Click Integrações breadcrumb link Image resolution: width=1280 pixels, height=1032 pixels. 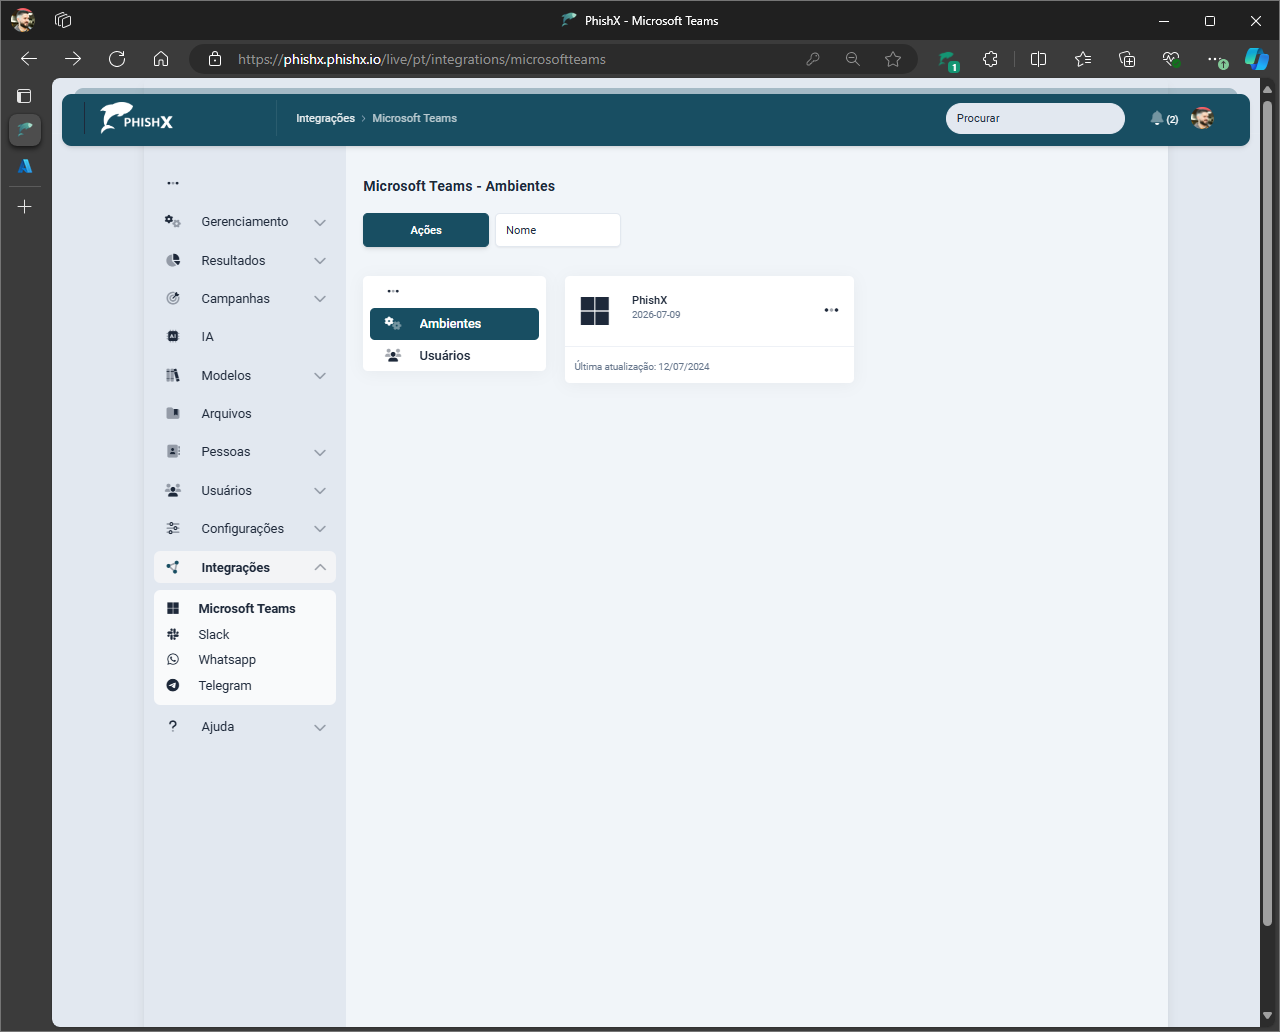click(x=325, y=118)
